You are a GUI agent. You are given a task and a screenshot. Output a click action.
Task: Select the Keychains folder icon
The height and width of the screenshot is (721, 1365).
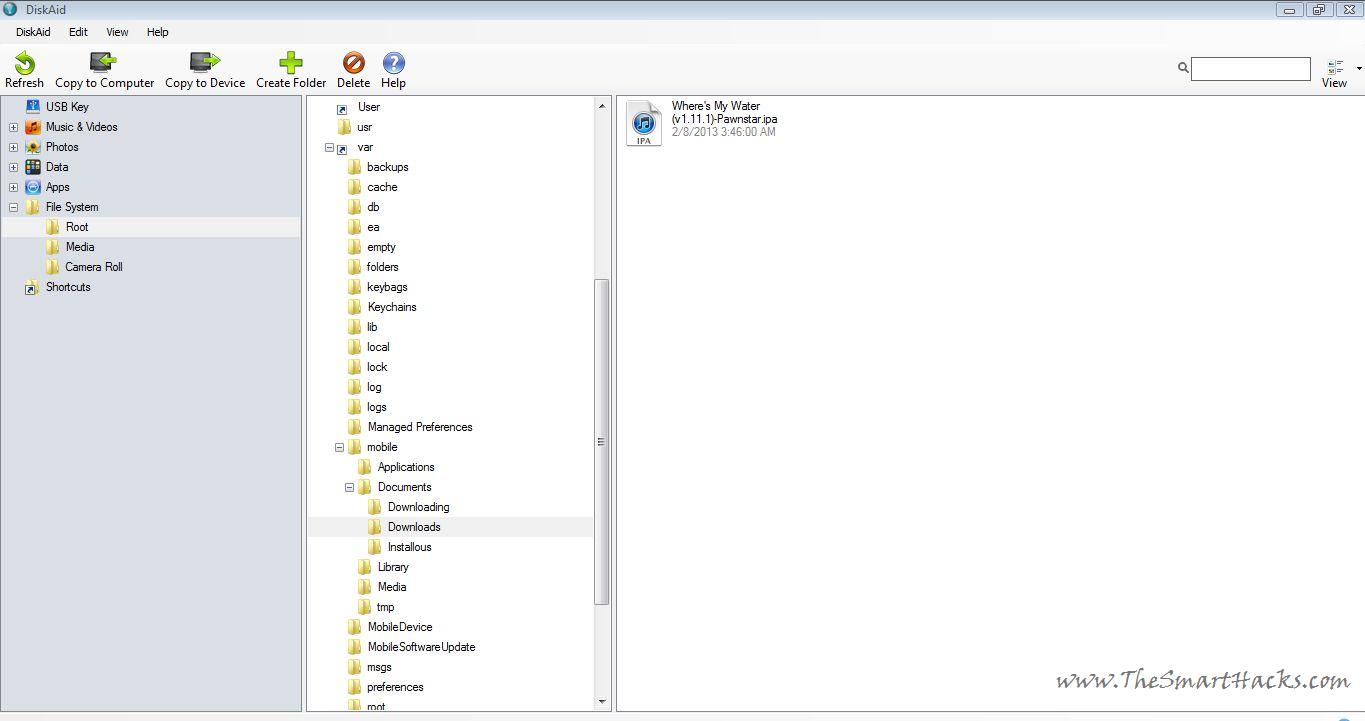[354, 307]
